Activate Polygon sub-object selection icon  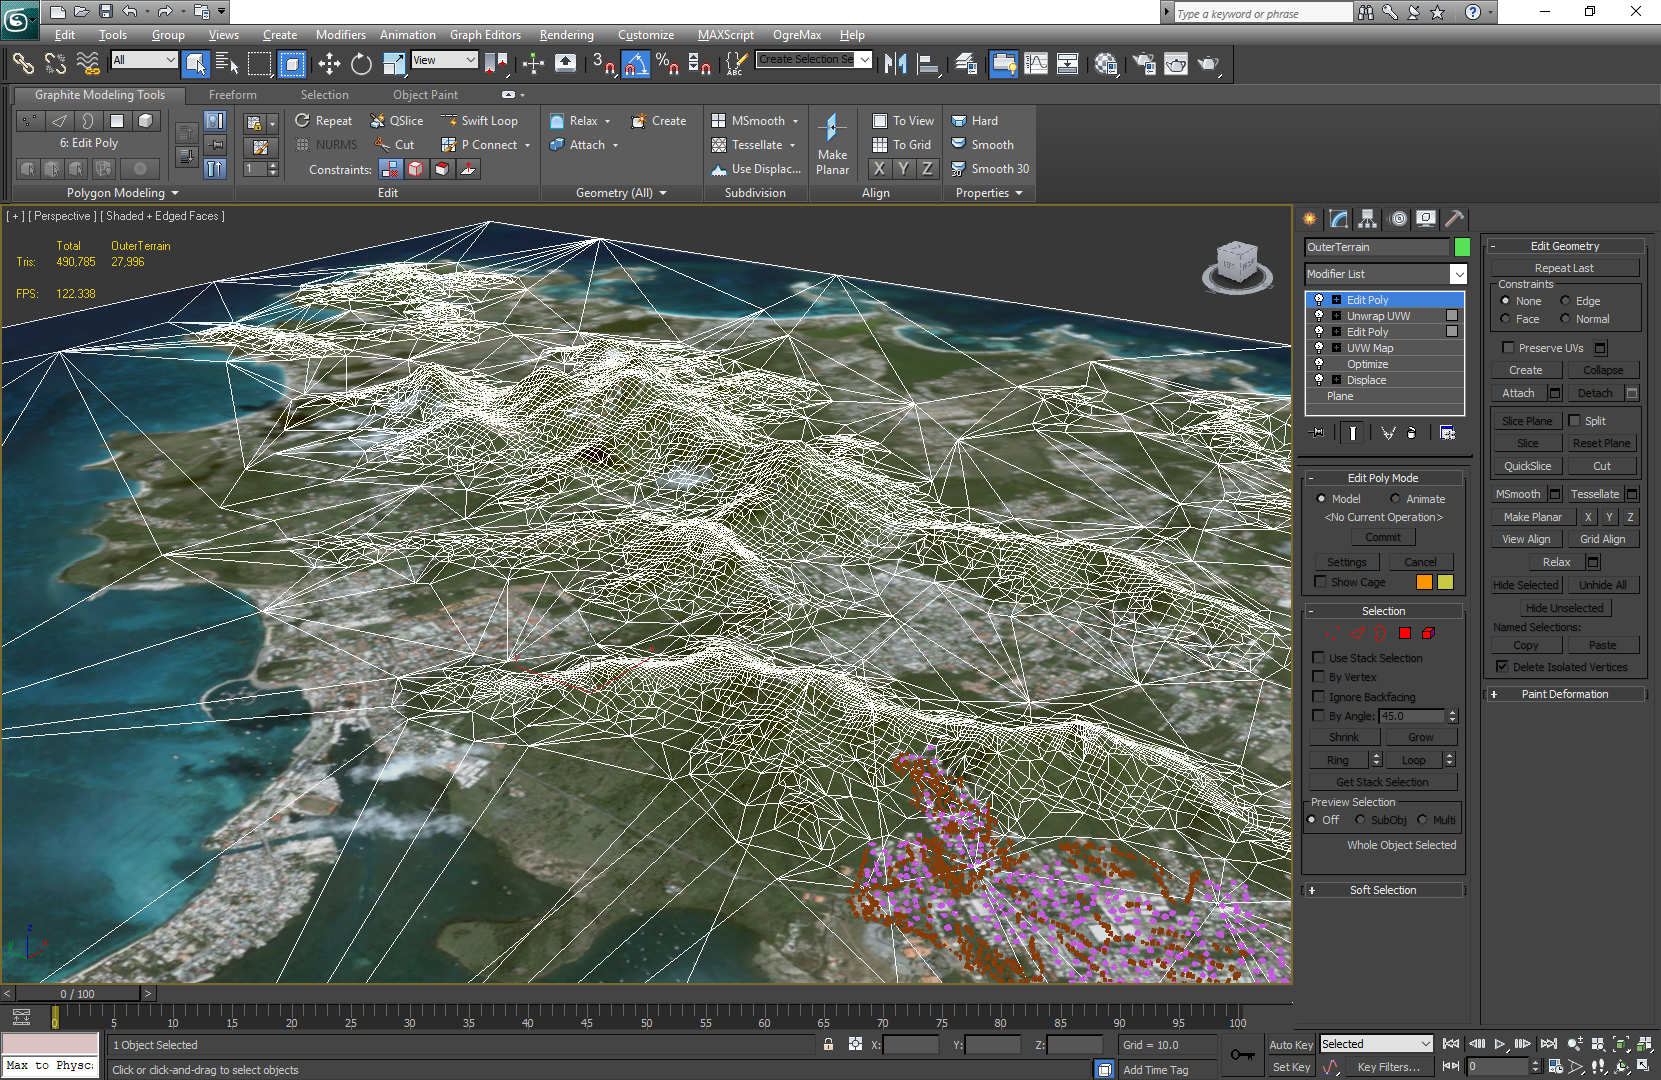coord(1405,633)
